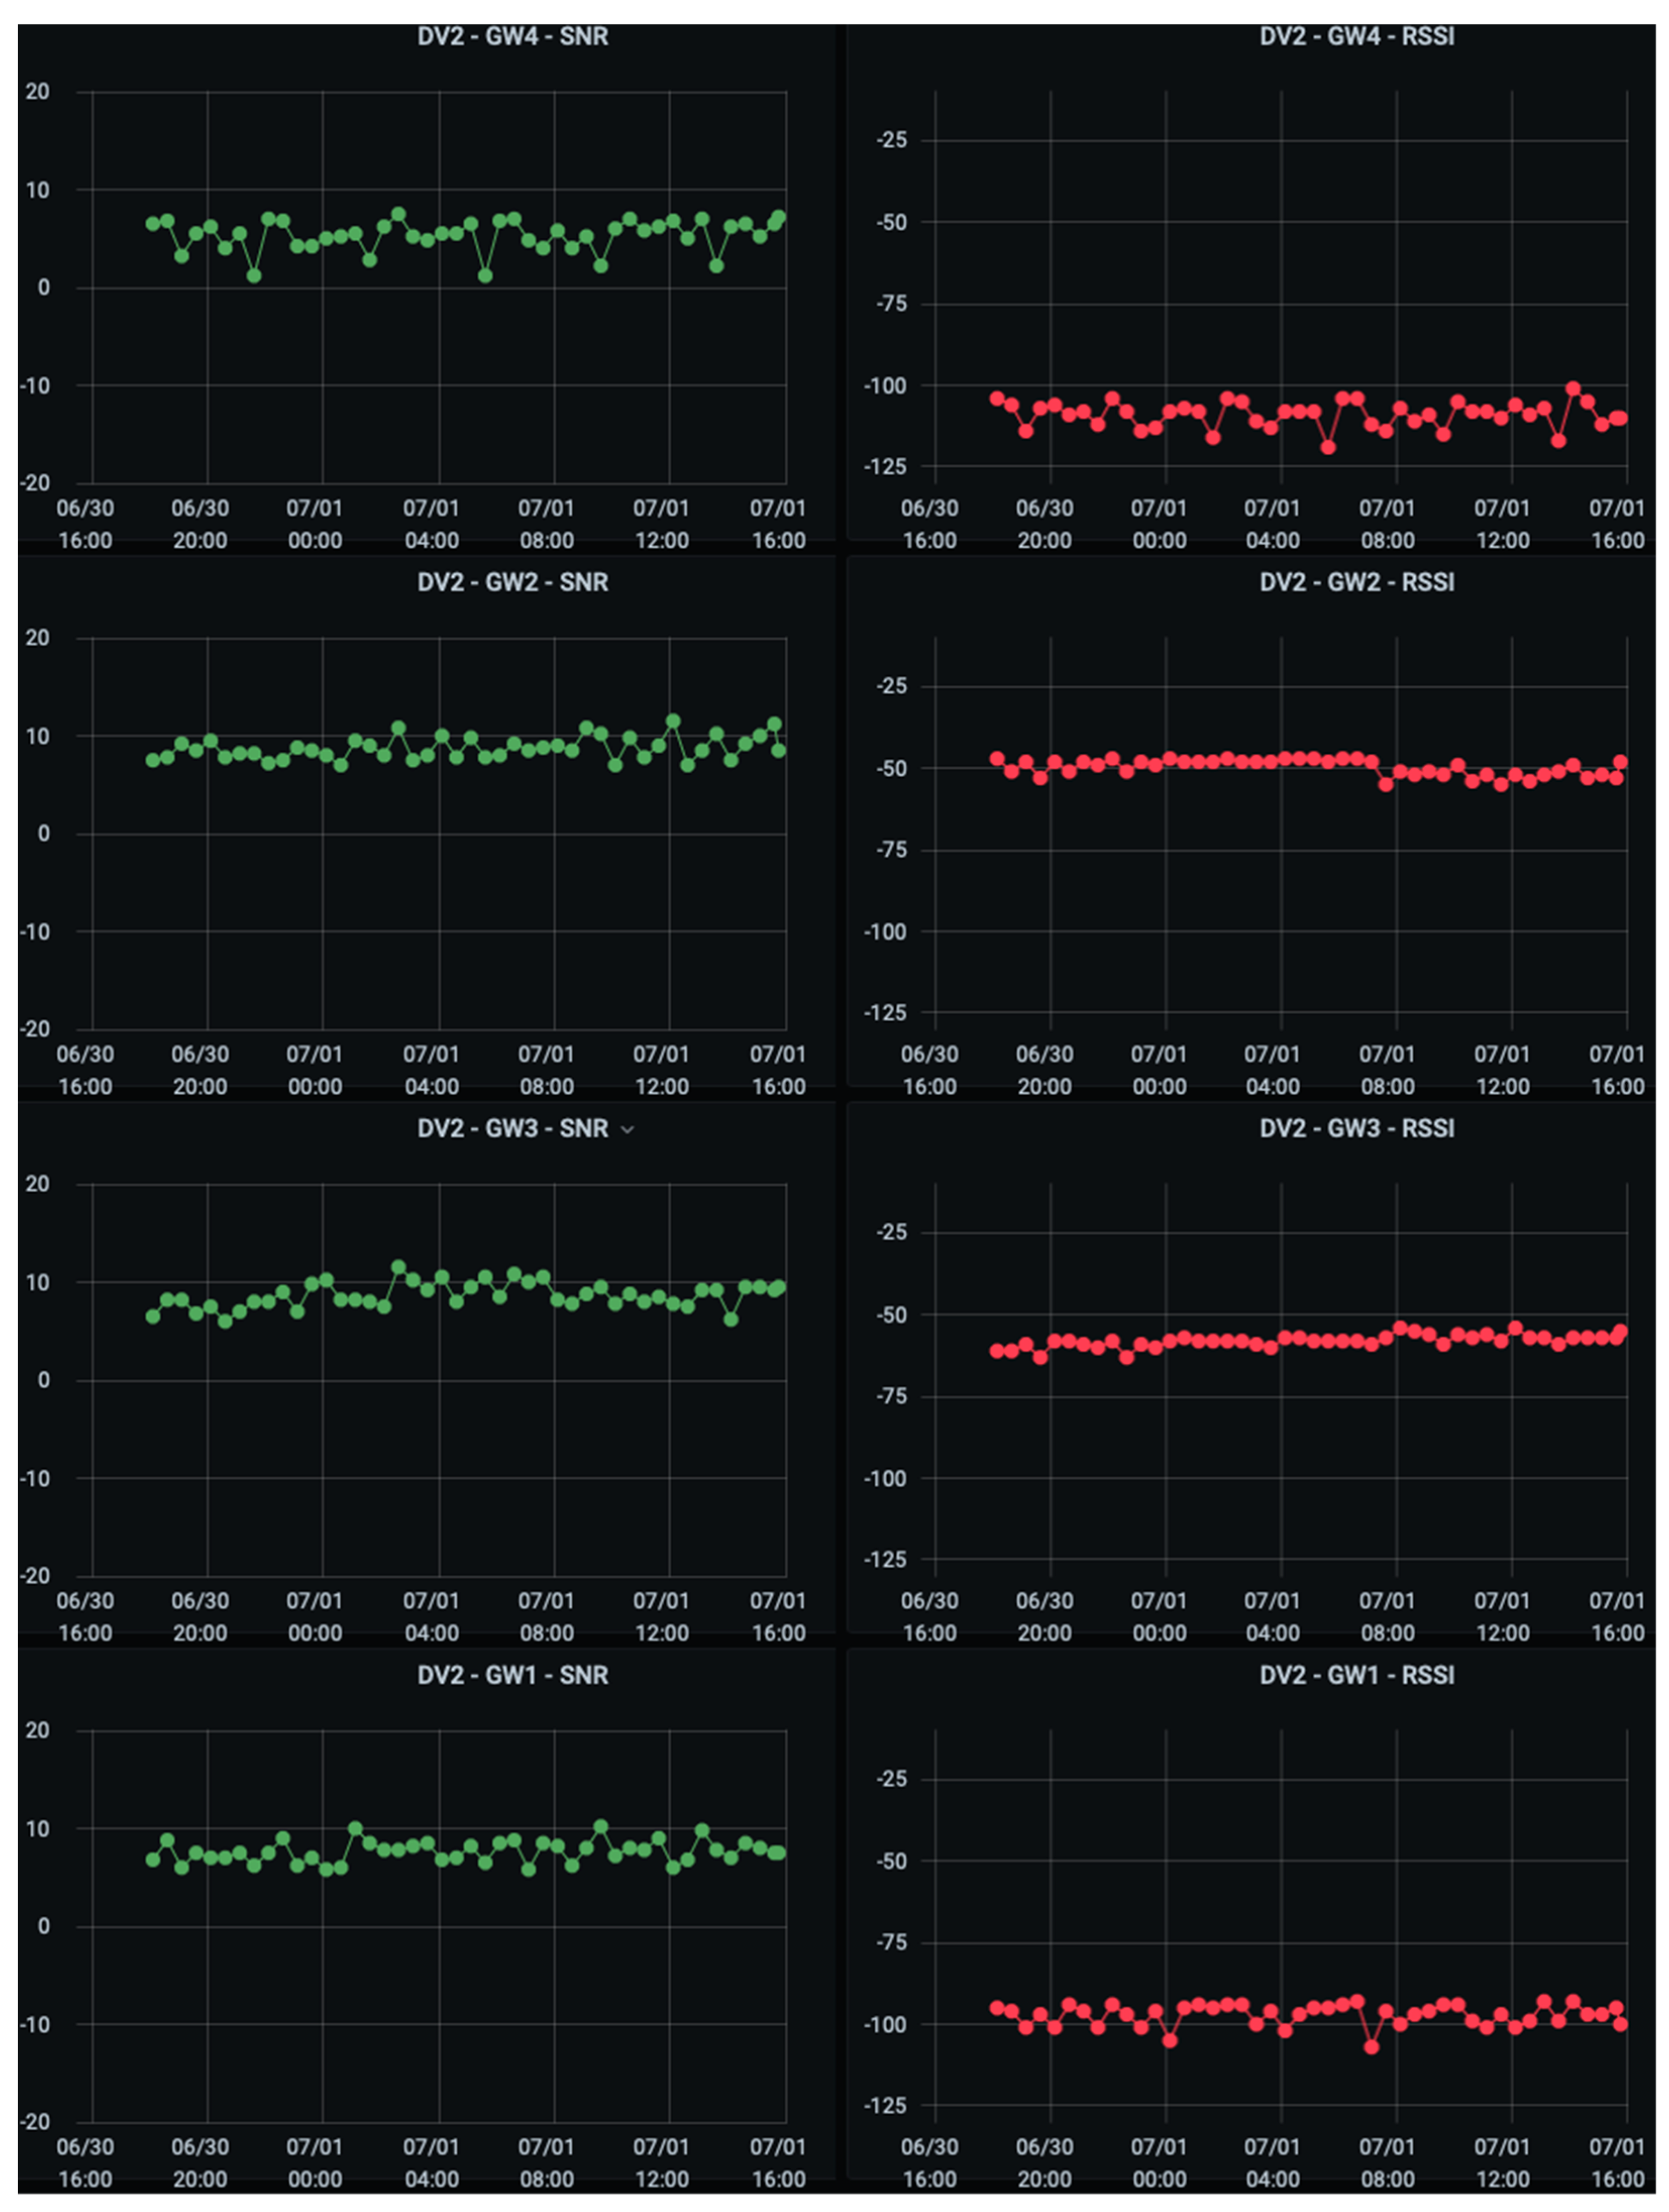Image resolution: width=1669 pixels, height=2212 pixels.
Task: Click the highest red point in the GW4 RSSI graph
Action: coord(1572,388)
